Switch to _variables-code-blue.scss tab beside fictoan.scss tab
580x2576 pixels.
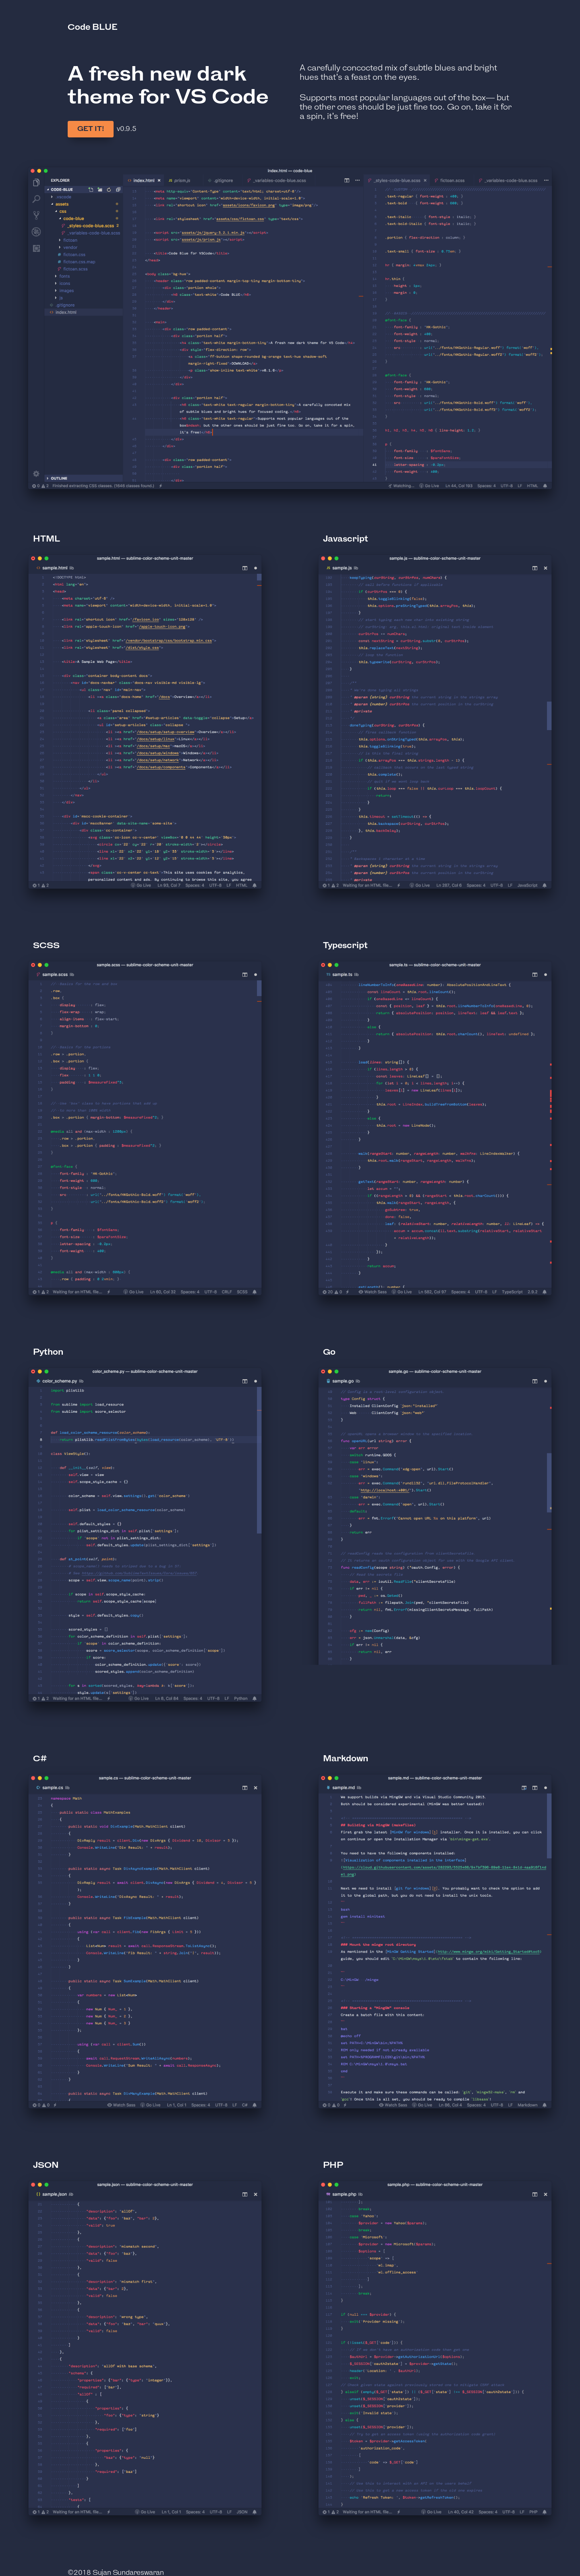(x=507, y=181)
